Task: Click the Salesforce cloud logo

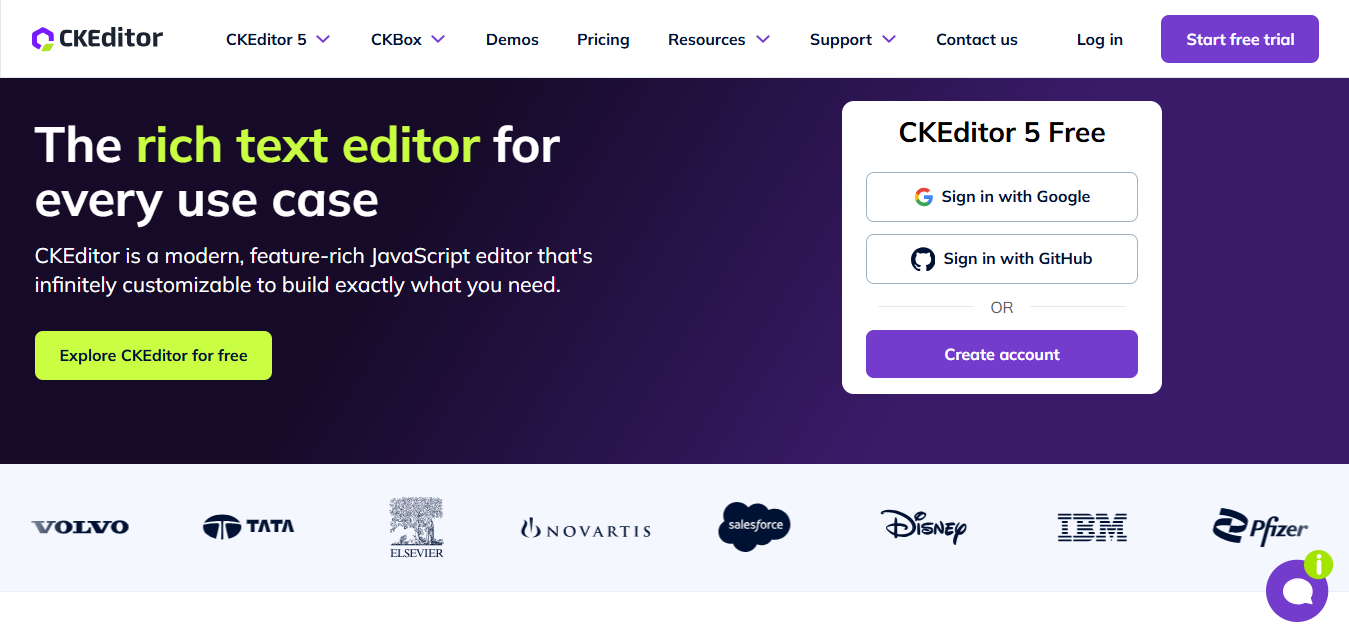Action: [x=754, y=526]
